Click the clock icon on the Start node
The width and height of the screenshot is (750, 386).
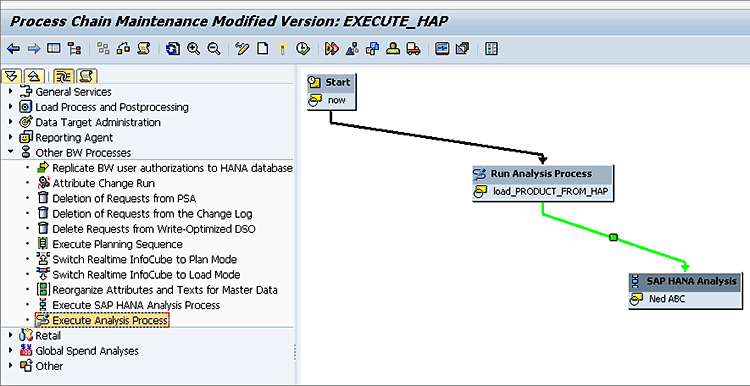pyautogui.click(x=315, y=82)
